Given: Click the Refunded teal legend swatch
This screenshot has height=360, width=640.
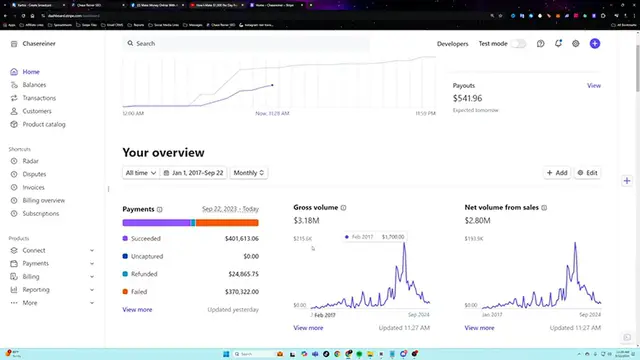Looking at the screenshot, I should pos(125,274).
